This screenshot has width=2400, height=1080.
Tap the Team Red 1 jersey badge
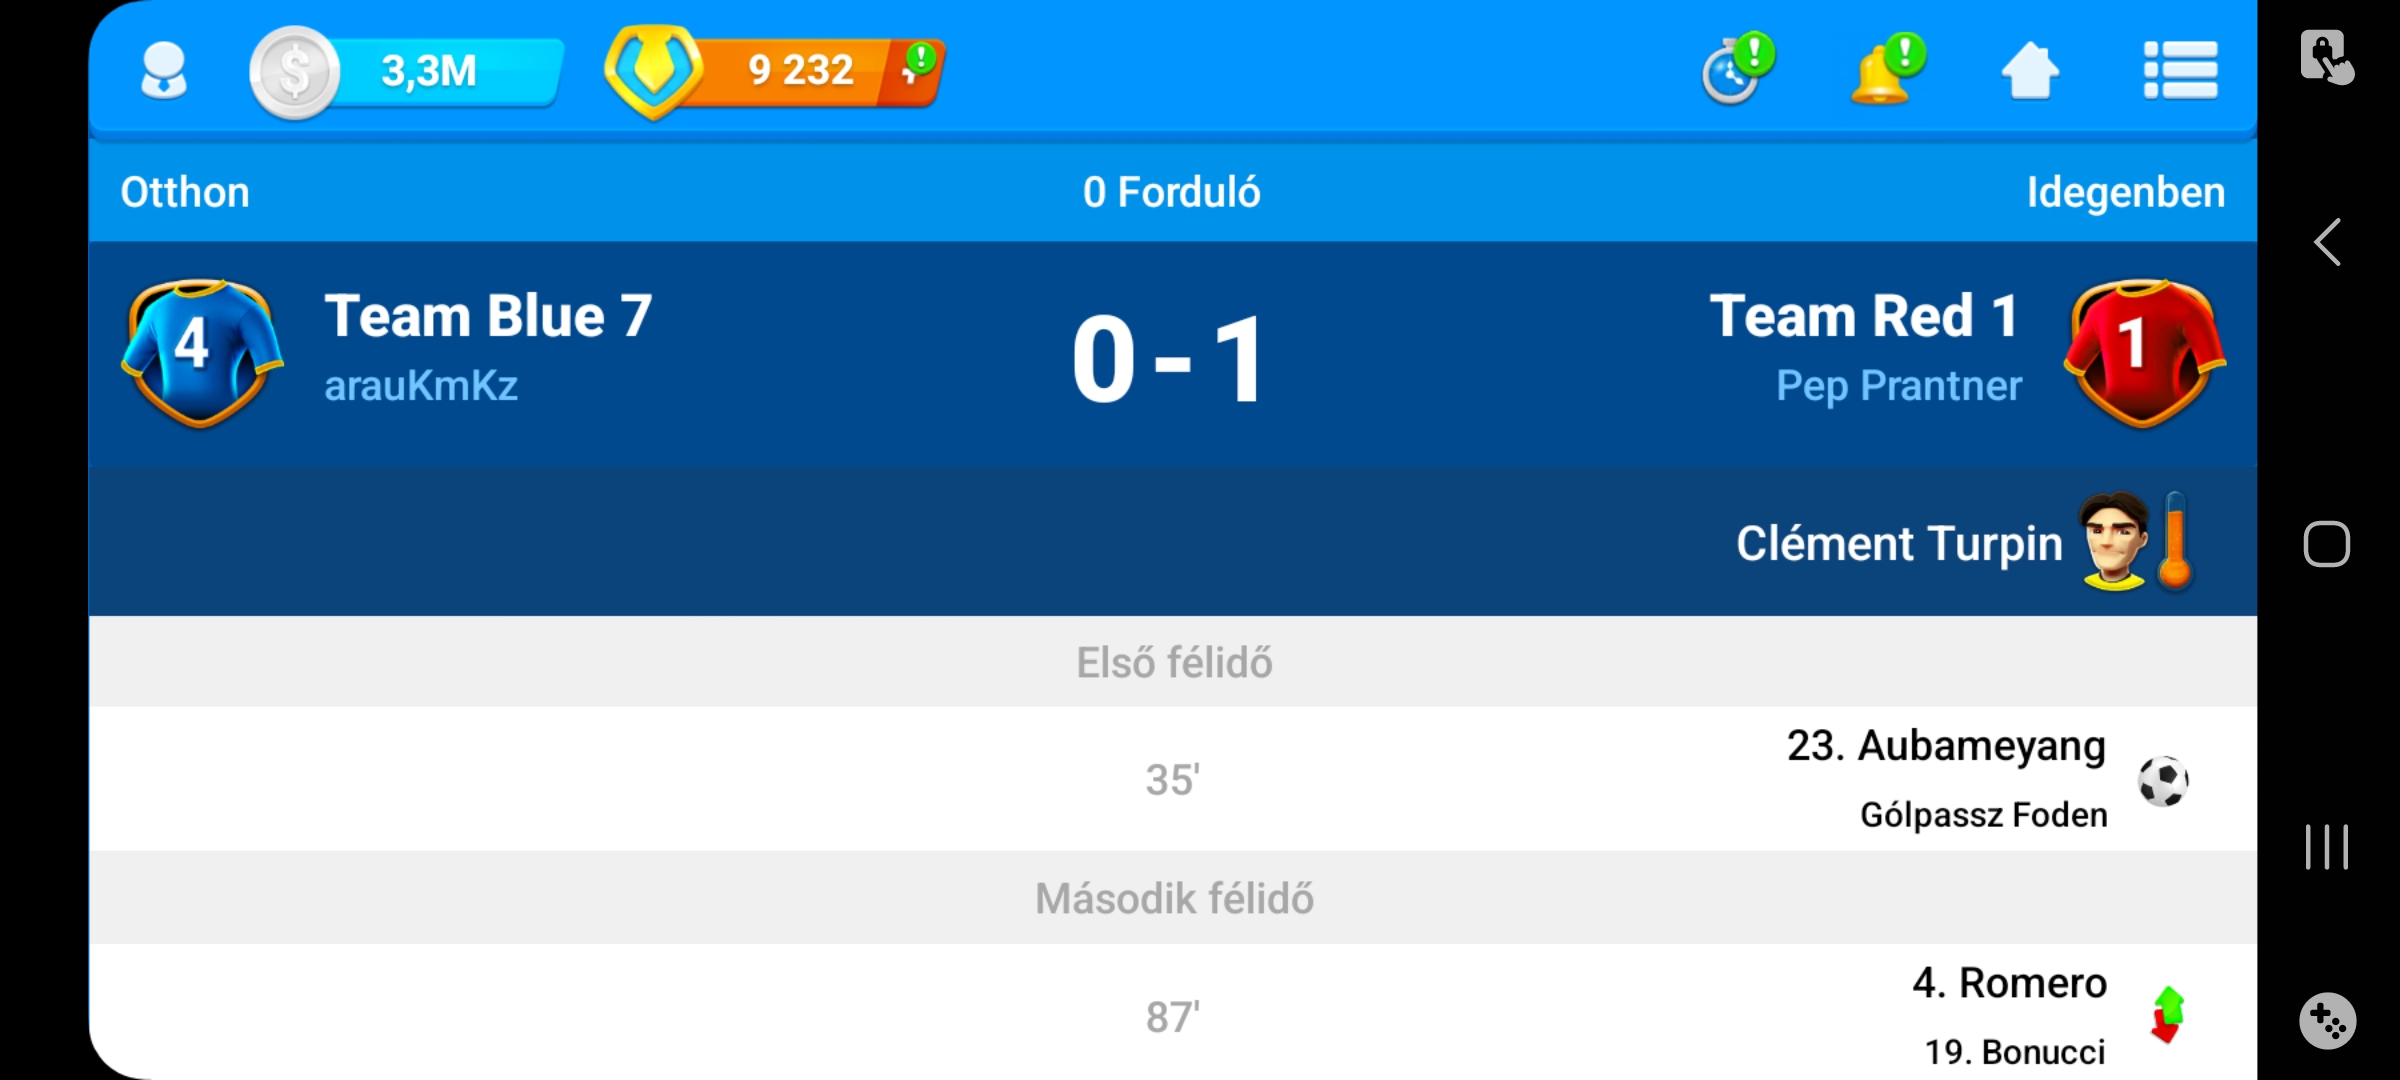(2147, 352)
